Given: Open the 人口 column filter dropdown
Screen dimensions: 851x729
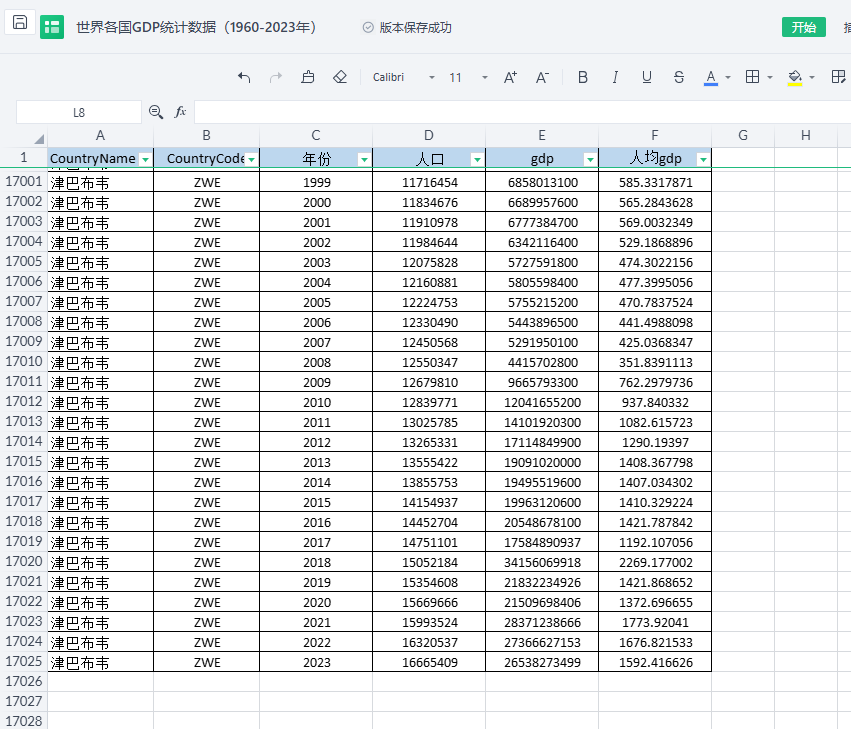Looking at the screenshot, I should pos(477,159).
